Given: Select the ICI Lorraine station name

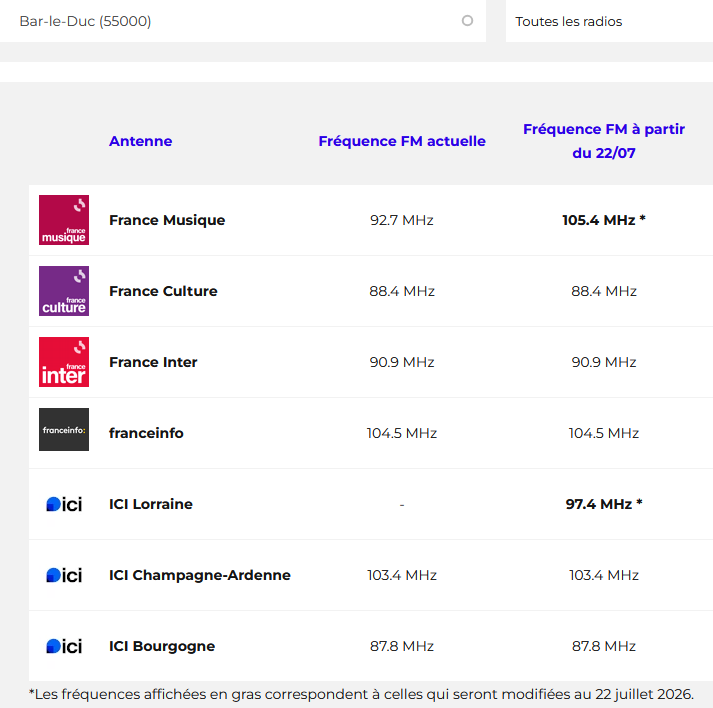Looking at the screenshot, I should click(151, 504).
